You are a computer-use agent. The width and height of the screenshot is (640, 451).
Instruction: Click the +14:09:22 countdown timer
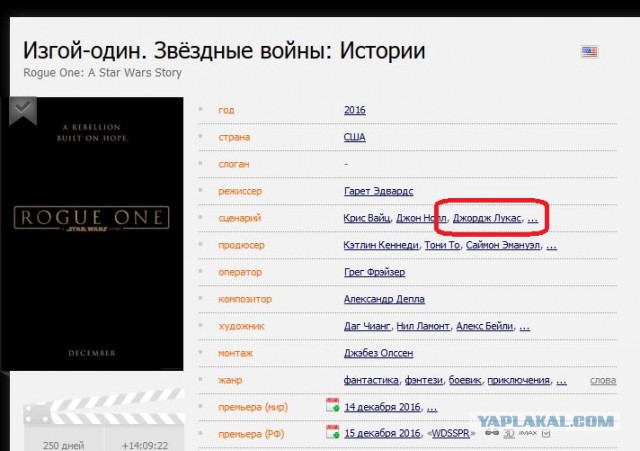point(144,445)
